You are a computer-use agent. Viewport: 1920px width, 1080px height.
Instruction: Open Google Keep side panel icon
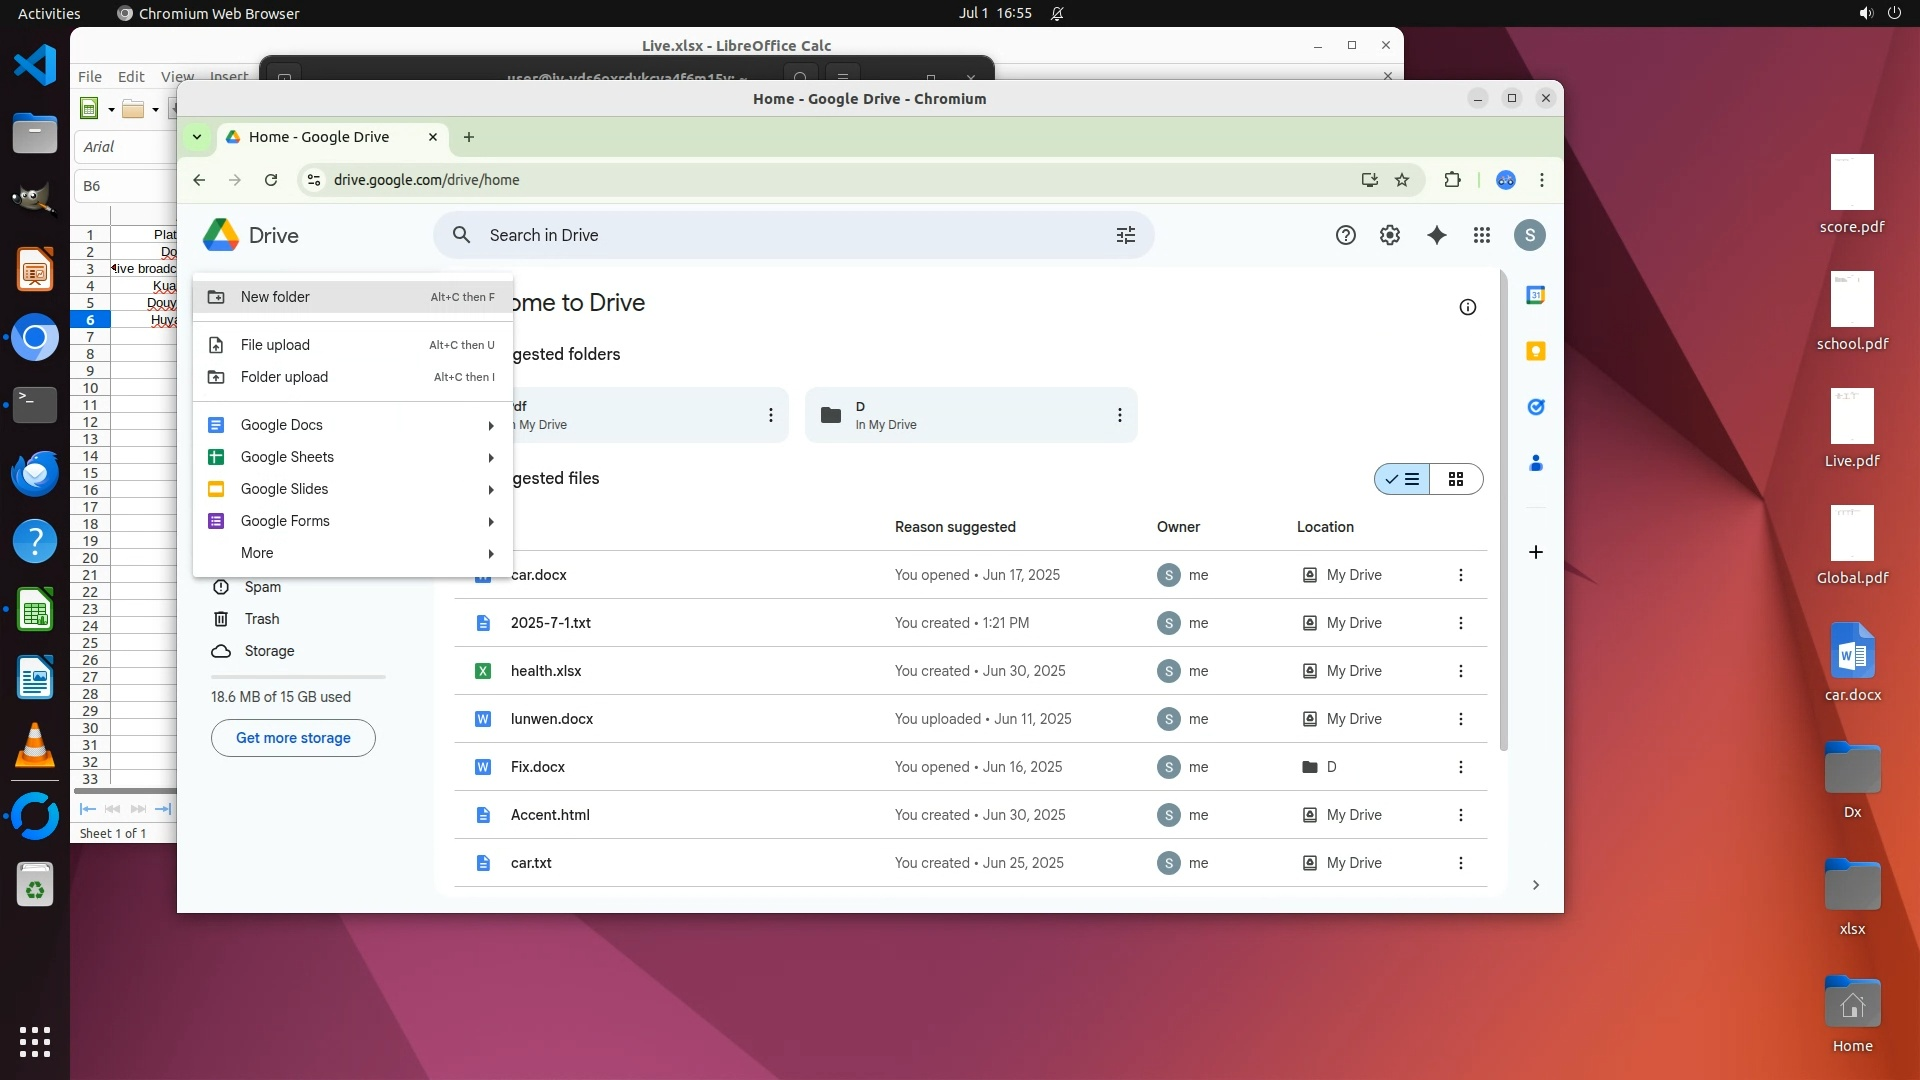1536,351
